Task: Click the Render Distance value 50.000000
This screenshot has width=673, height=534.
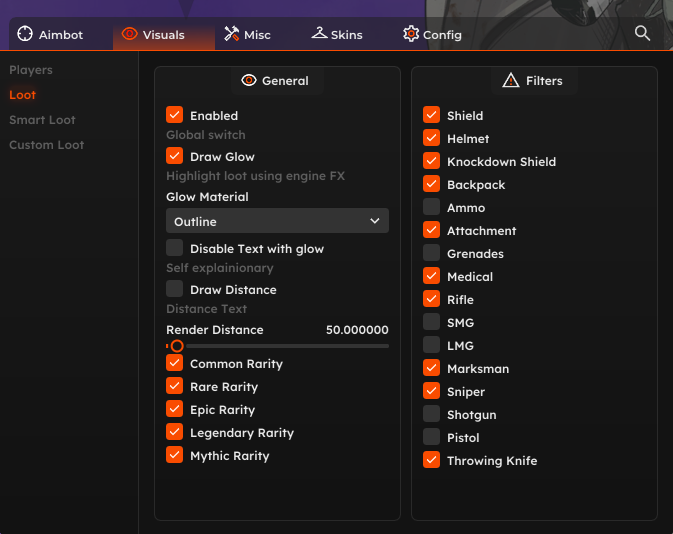Action: click(x=357, y=330)
